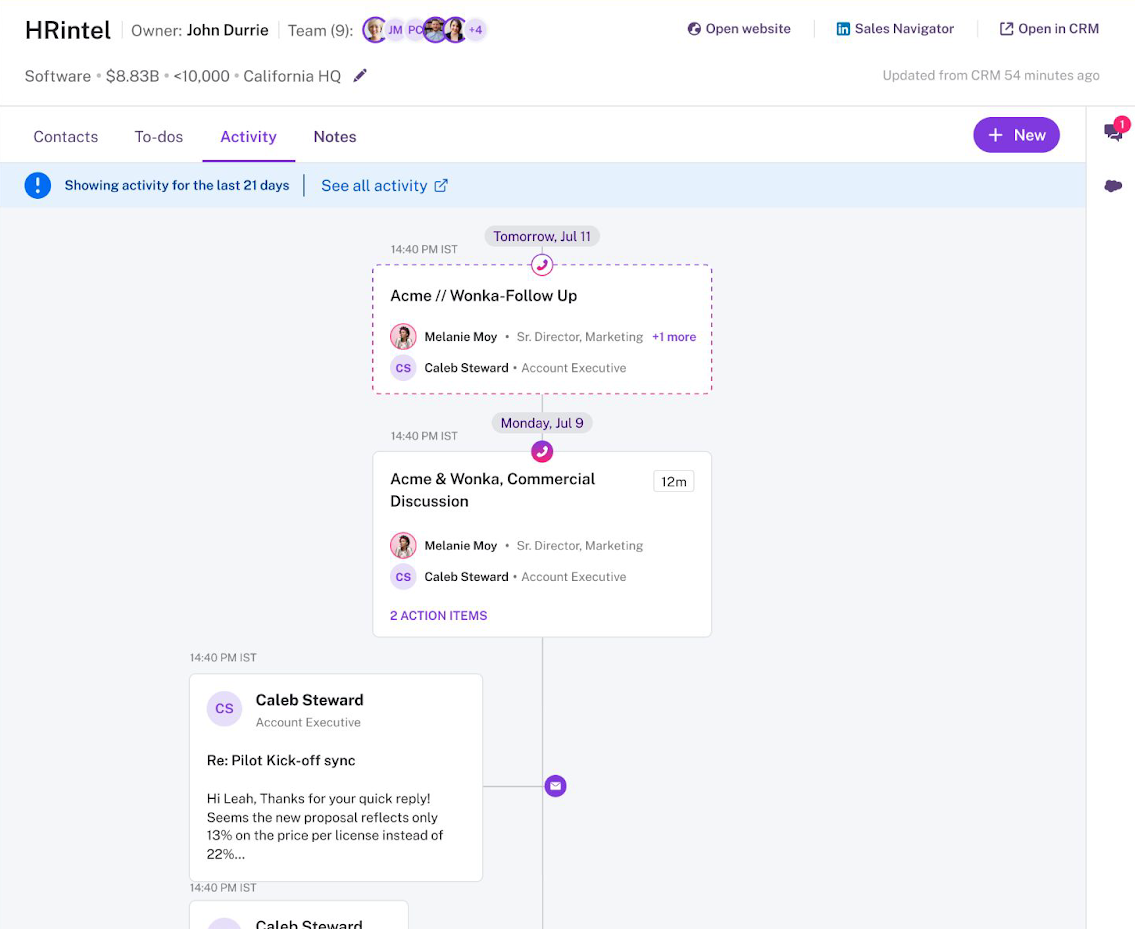
Task: Click the blue exclamation info icon
Action: (38, 185)
